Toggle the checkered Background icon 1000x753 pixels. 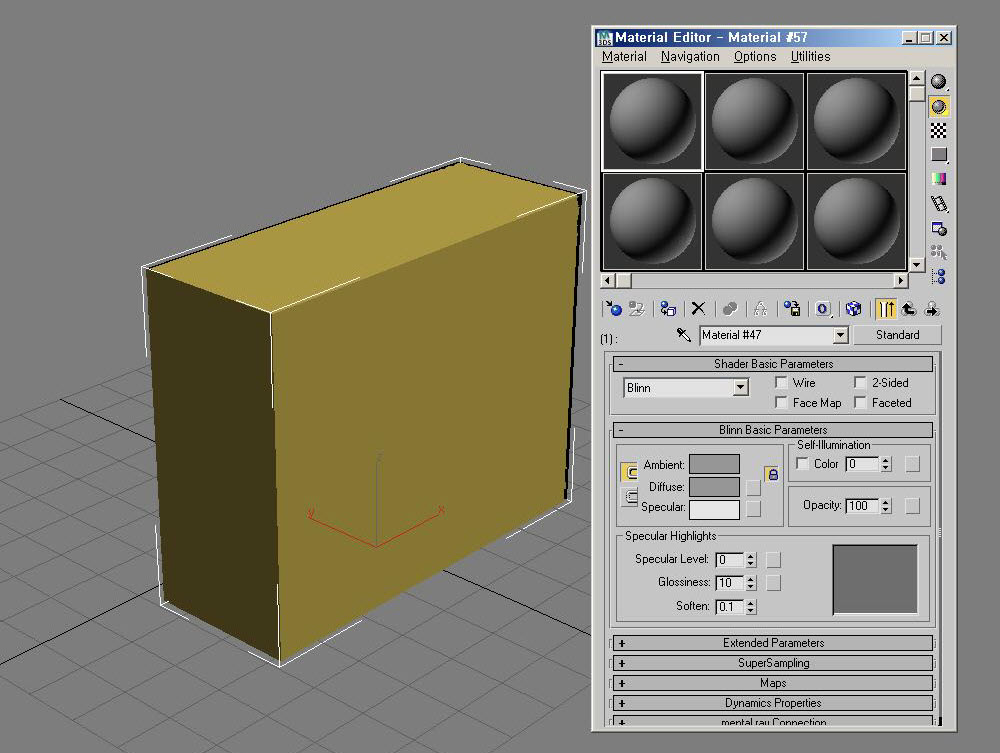(x=938, y=131)
